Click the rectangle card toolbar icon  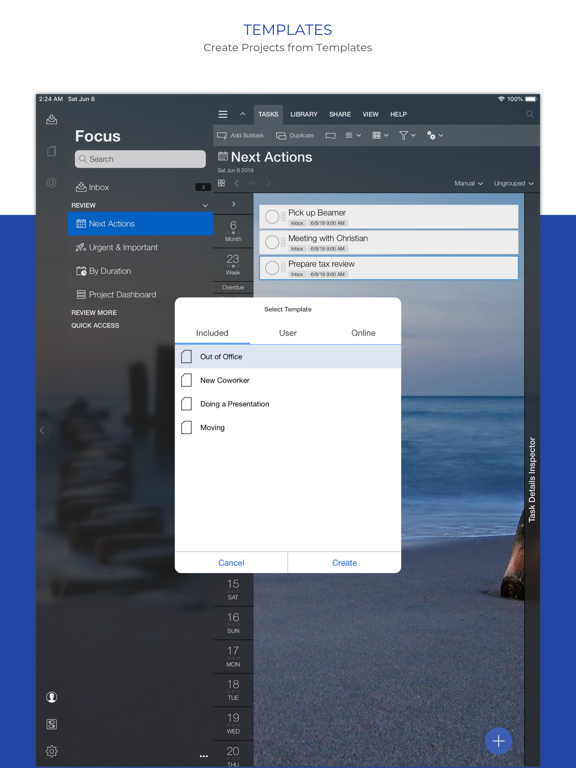point(331,136)
